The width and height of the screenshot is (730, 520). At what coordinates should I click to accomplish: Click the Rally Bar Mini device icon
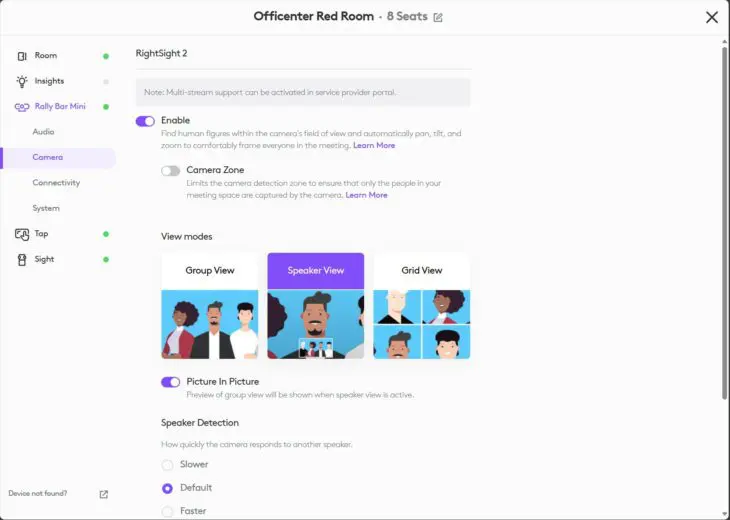tap(22, 107)
